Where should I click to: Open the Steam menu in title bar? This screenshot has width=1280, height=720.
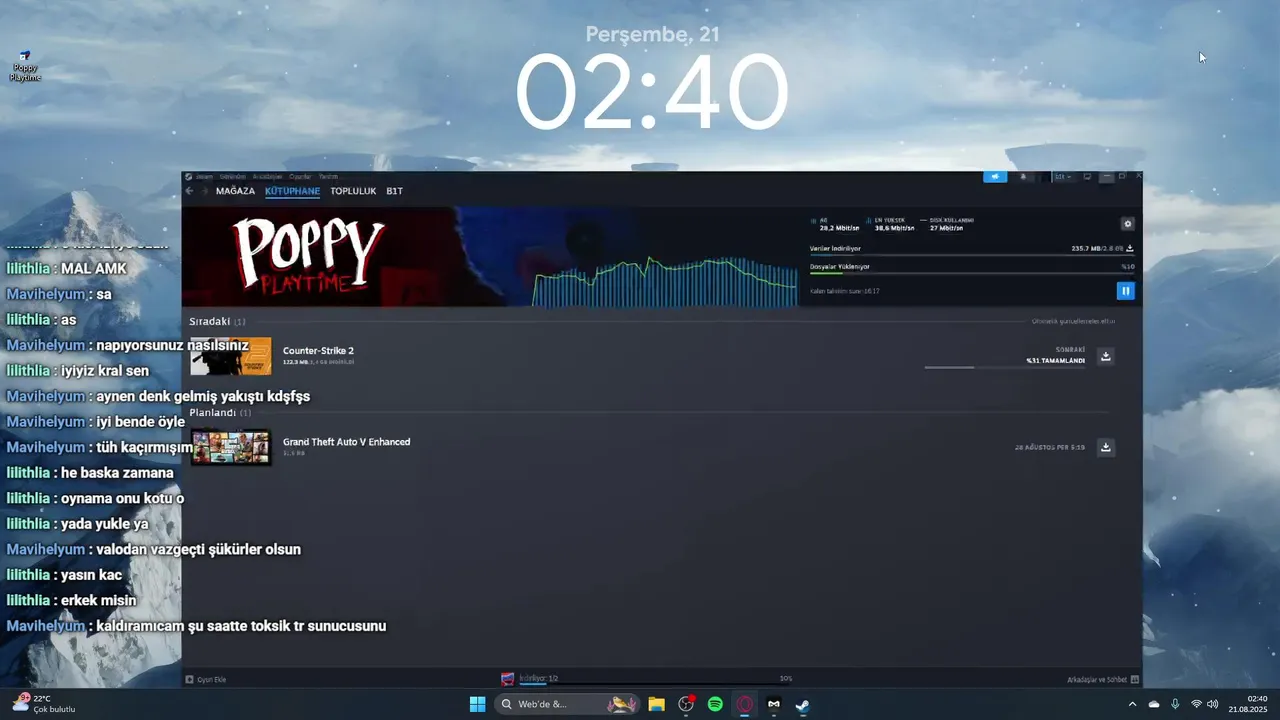pos(205,177)
